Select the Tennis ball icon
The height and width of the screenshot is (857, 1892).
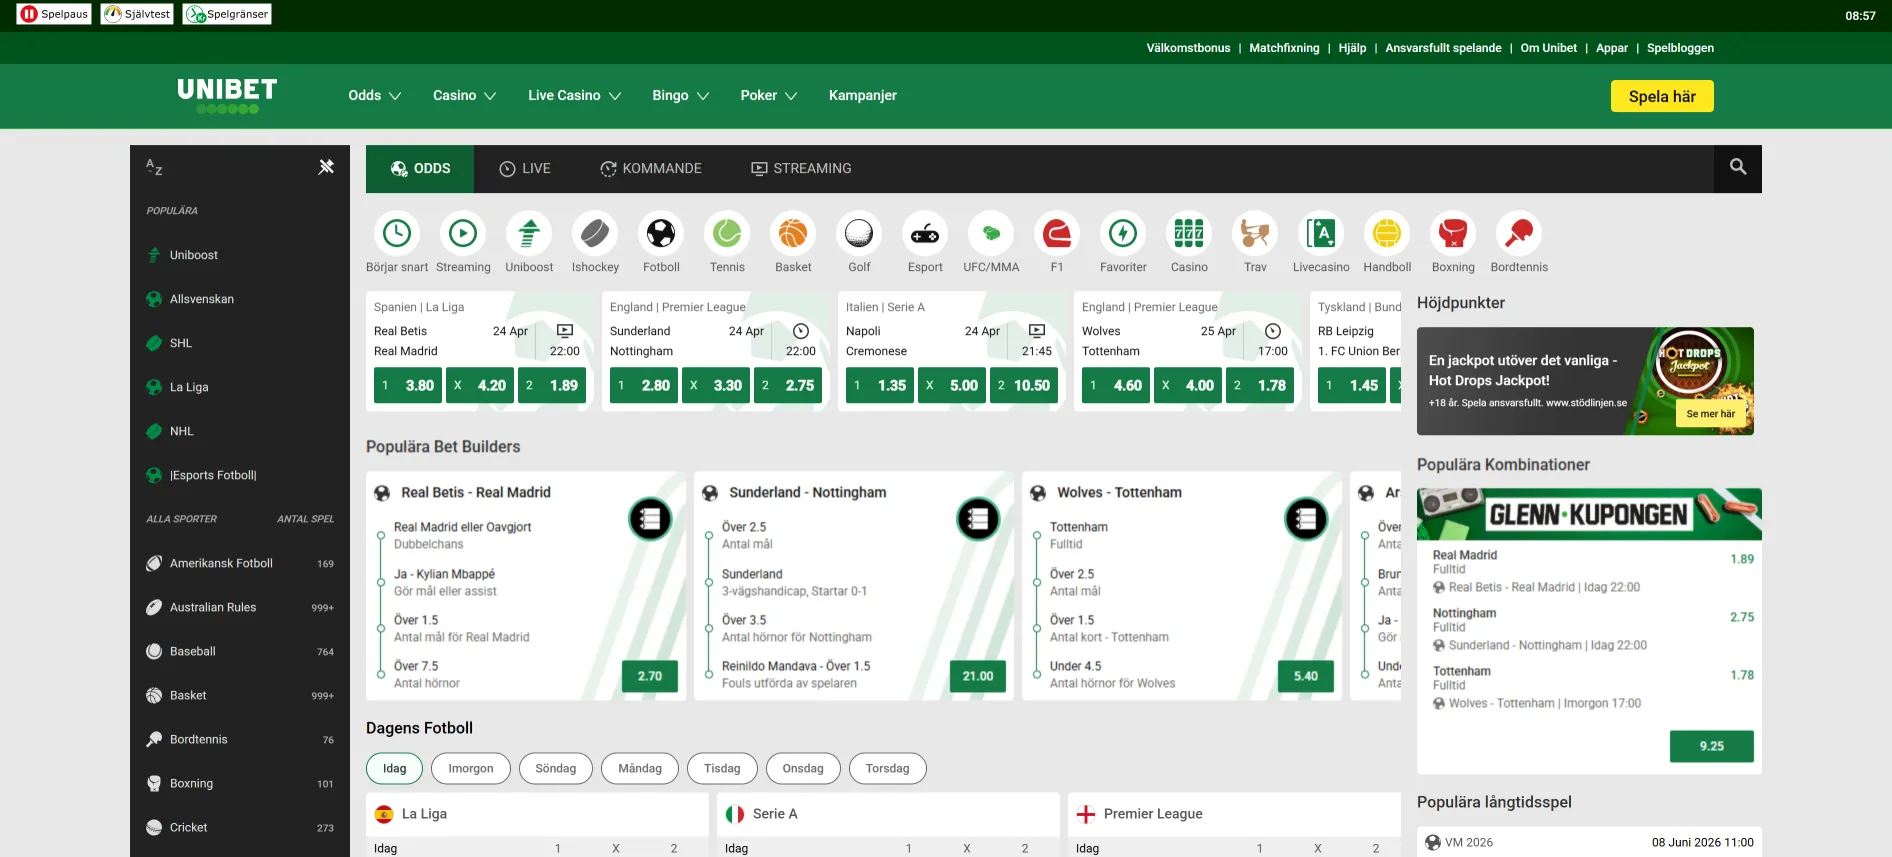tap(727, 233)
